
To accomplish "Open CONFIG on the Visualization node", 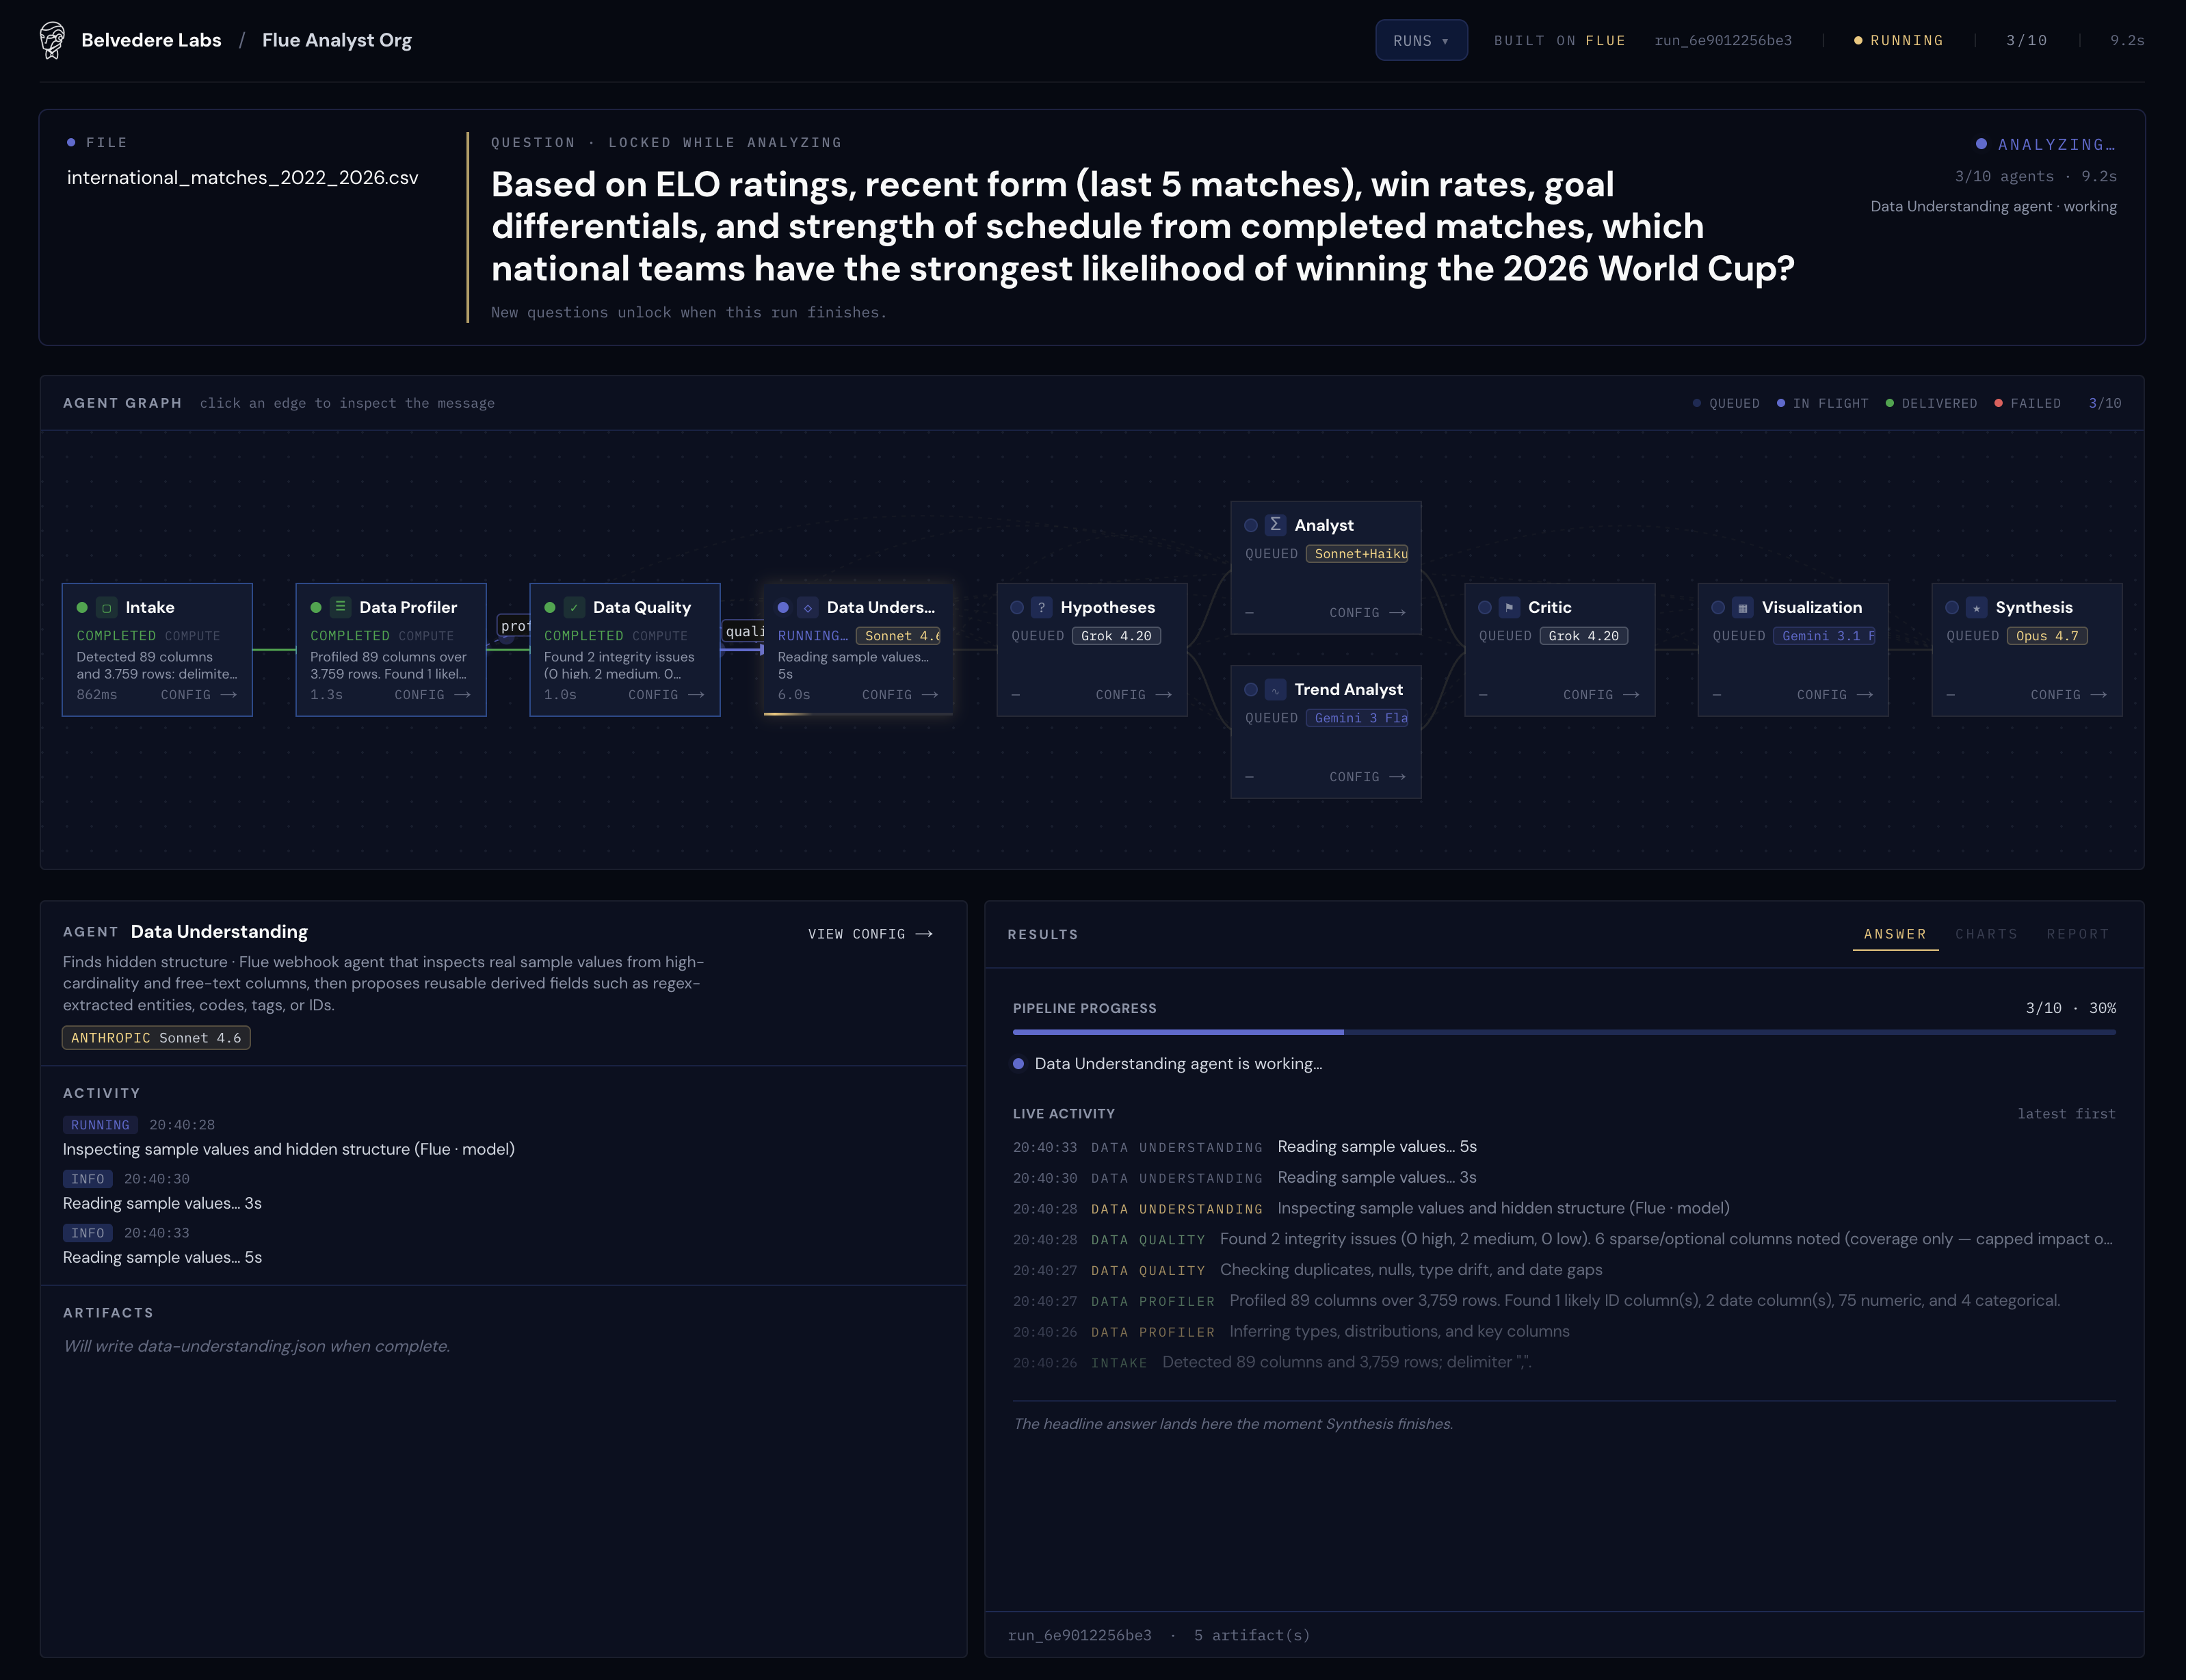I will coord(1835,695).
